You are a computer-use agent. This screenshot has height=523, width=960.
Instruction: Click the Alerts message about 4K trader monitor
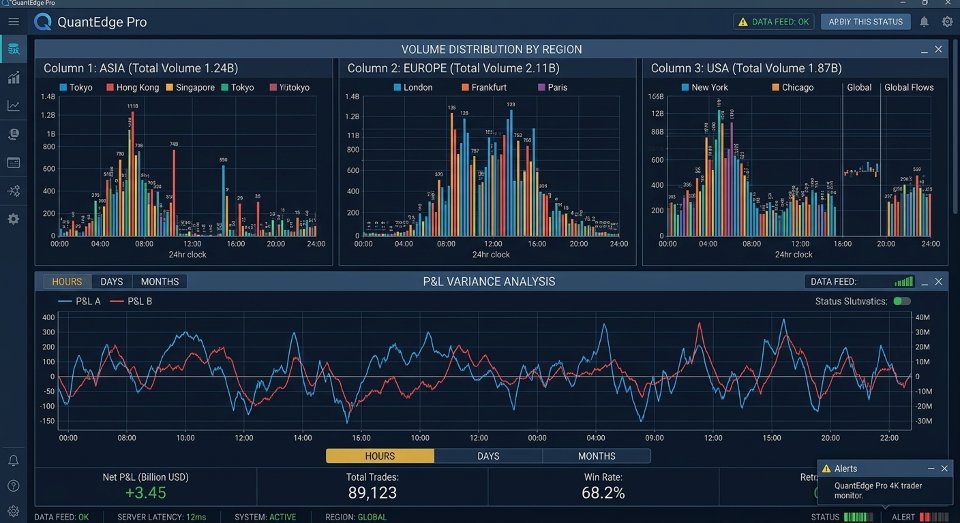[x=878, y=491]
